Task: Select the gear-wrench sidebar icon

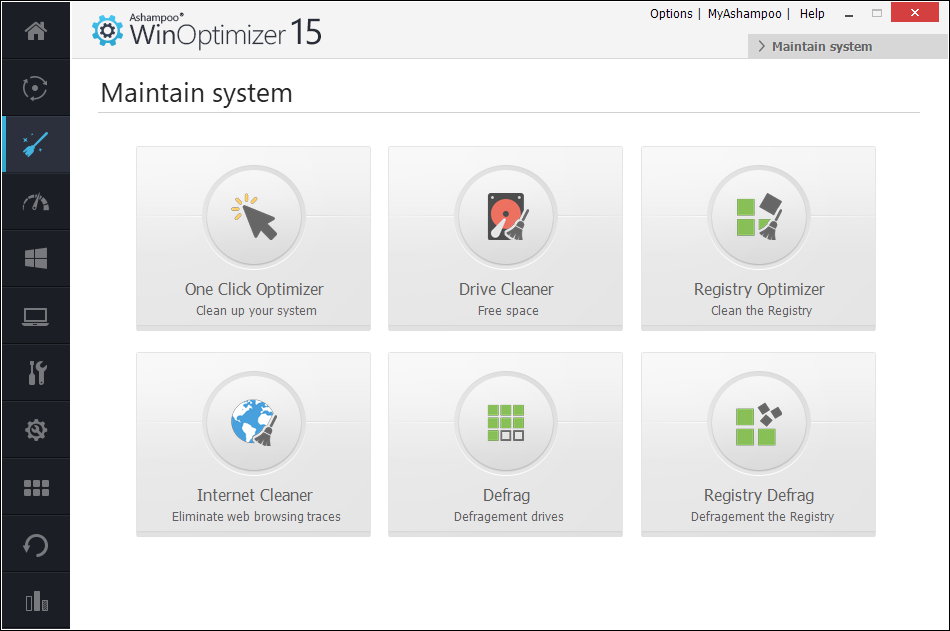Action: 36,430
